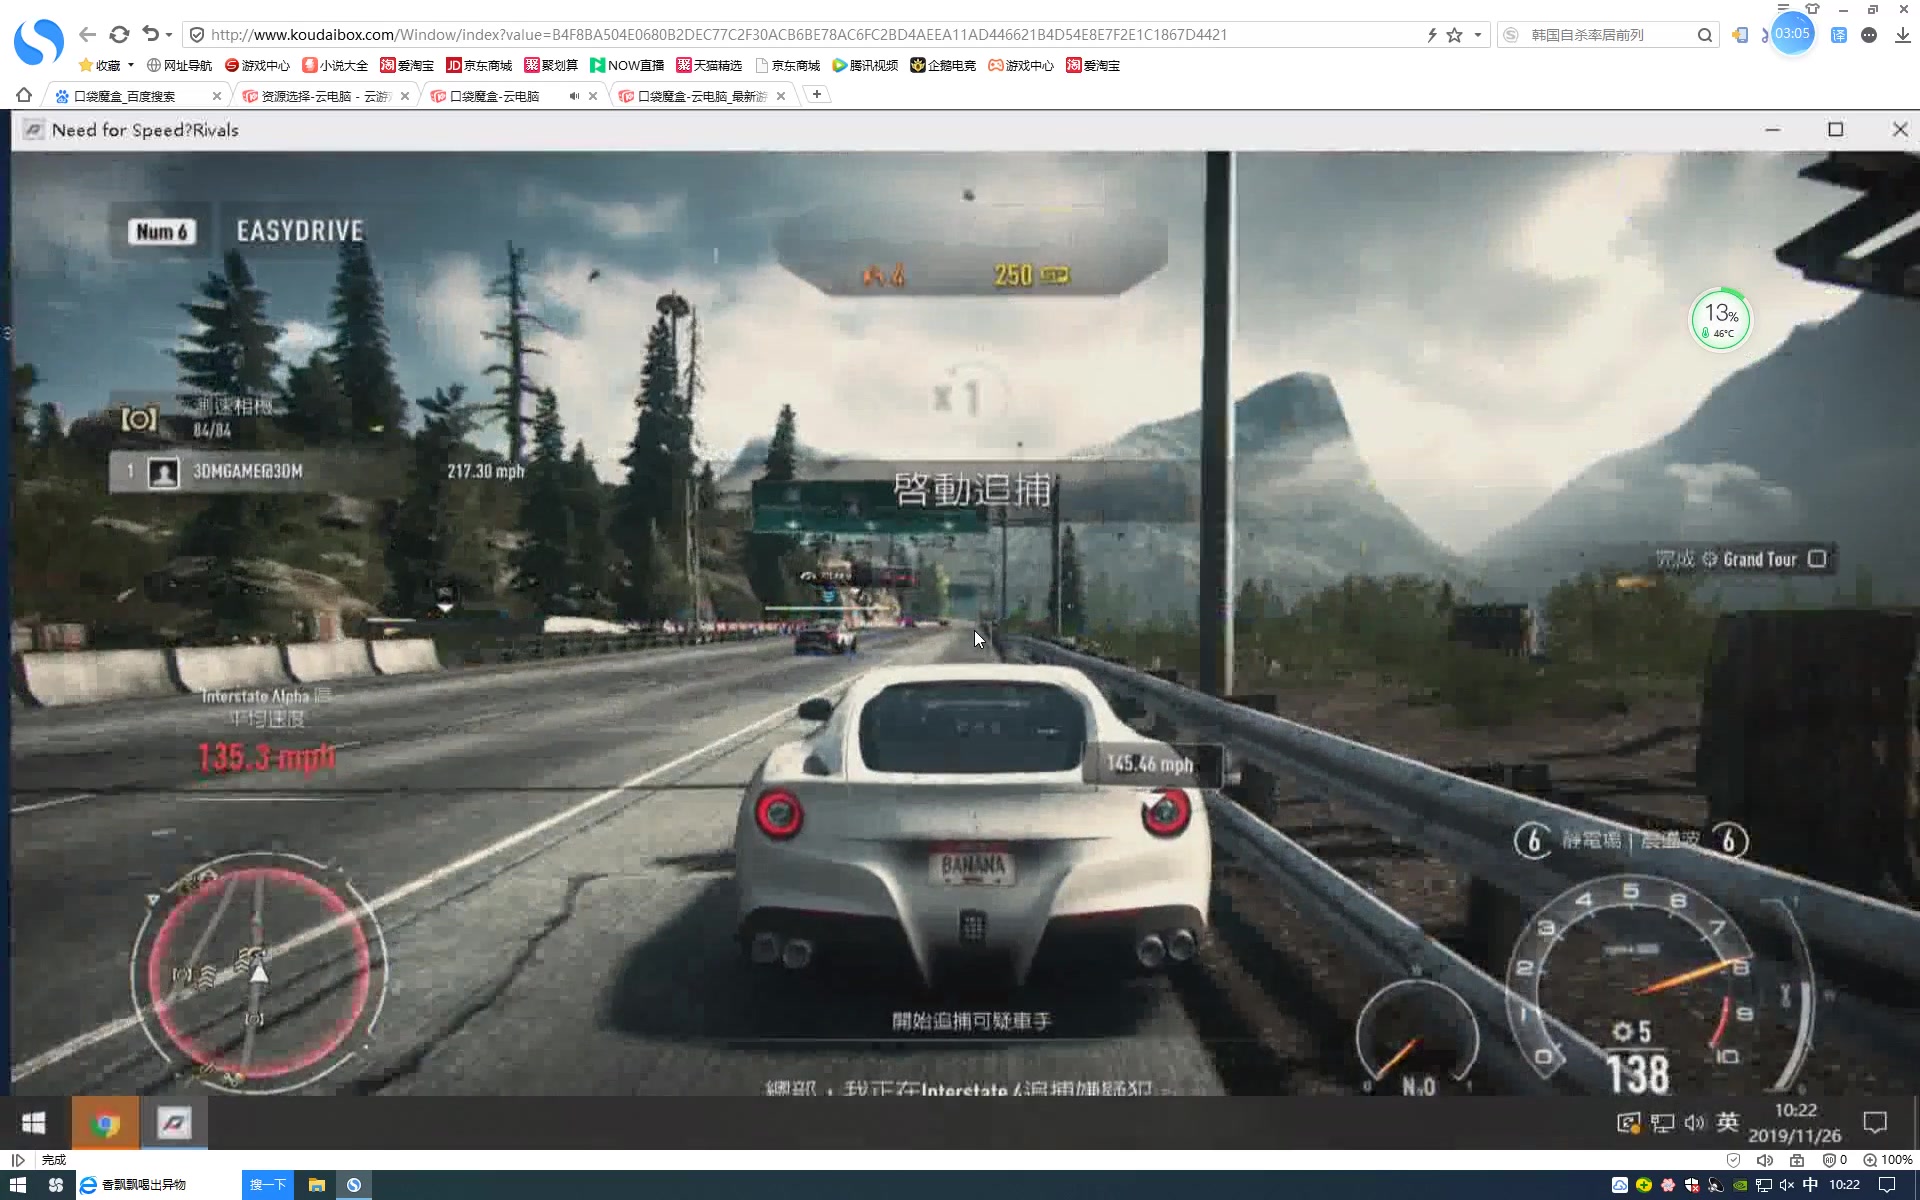The width and height of the screenshot is (1920, 1200).
Task: Open the more extensions dots icon
Action: tap(1869, 35)
